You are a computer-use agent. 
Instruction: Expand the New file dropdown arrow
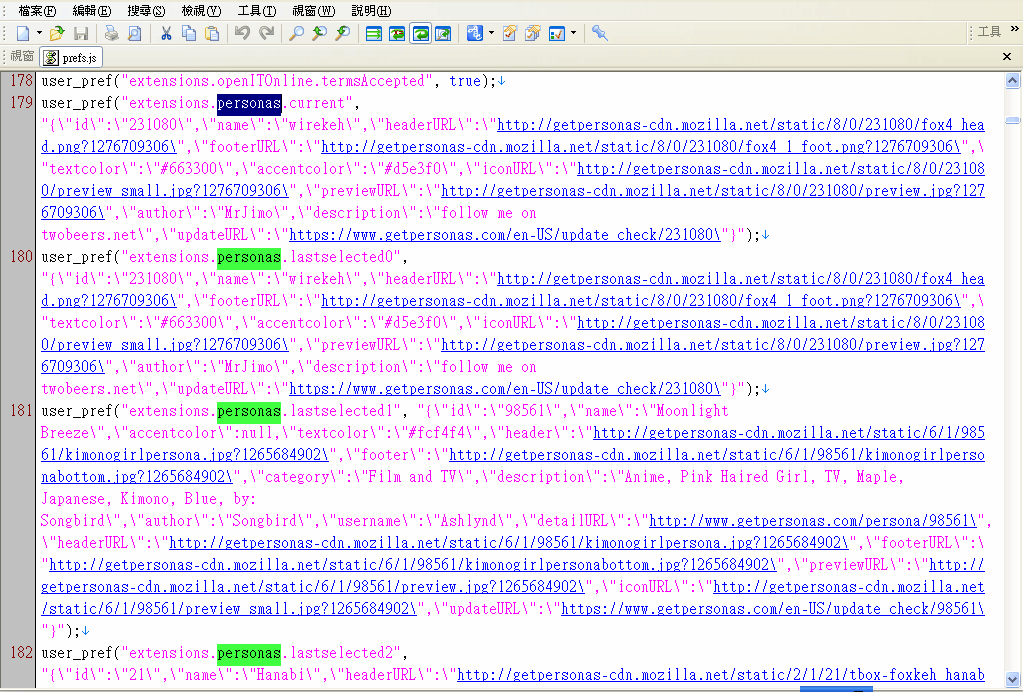pos(37,34)
